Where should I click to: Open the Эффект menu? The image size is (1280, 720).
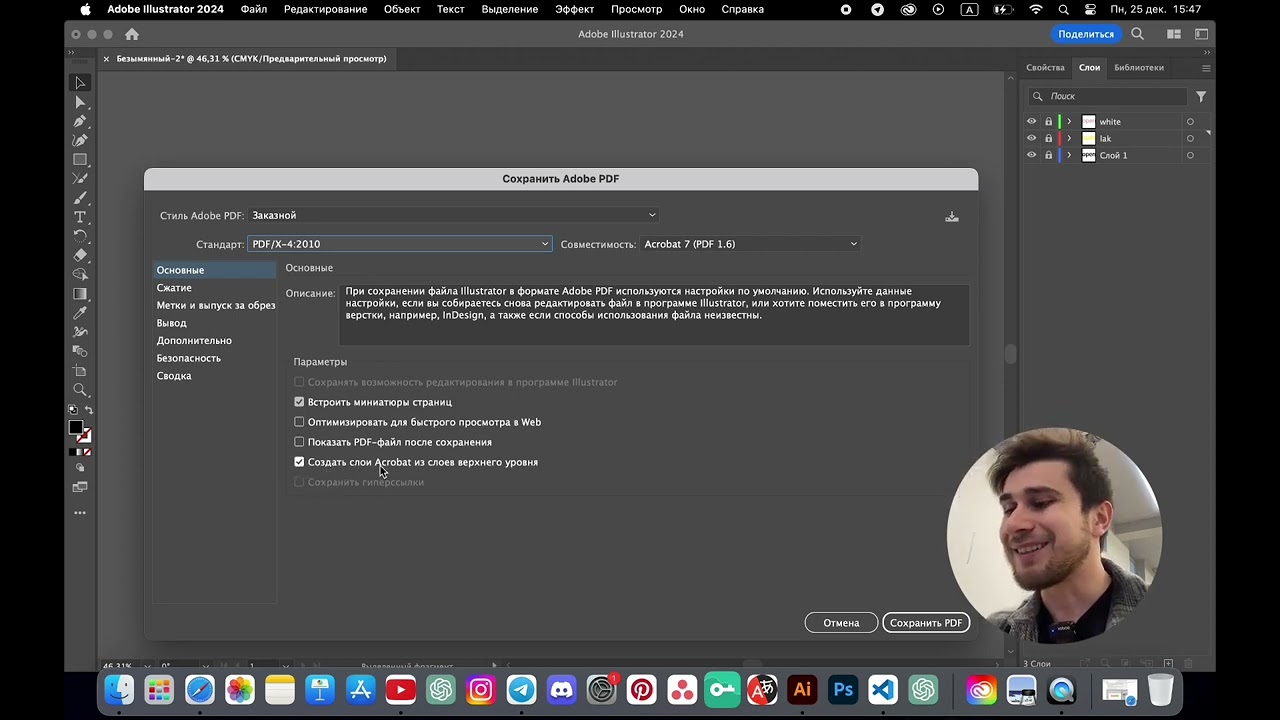(575, 10)
